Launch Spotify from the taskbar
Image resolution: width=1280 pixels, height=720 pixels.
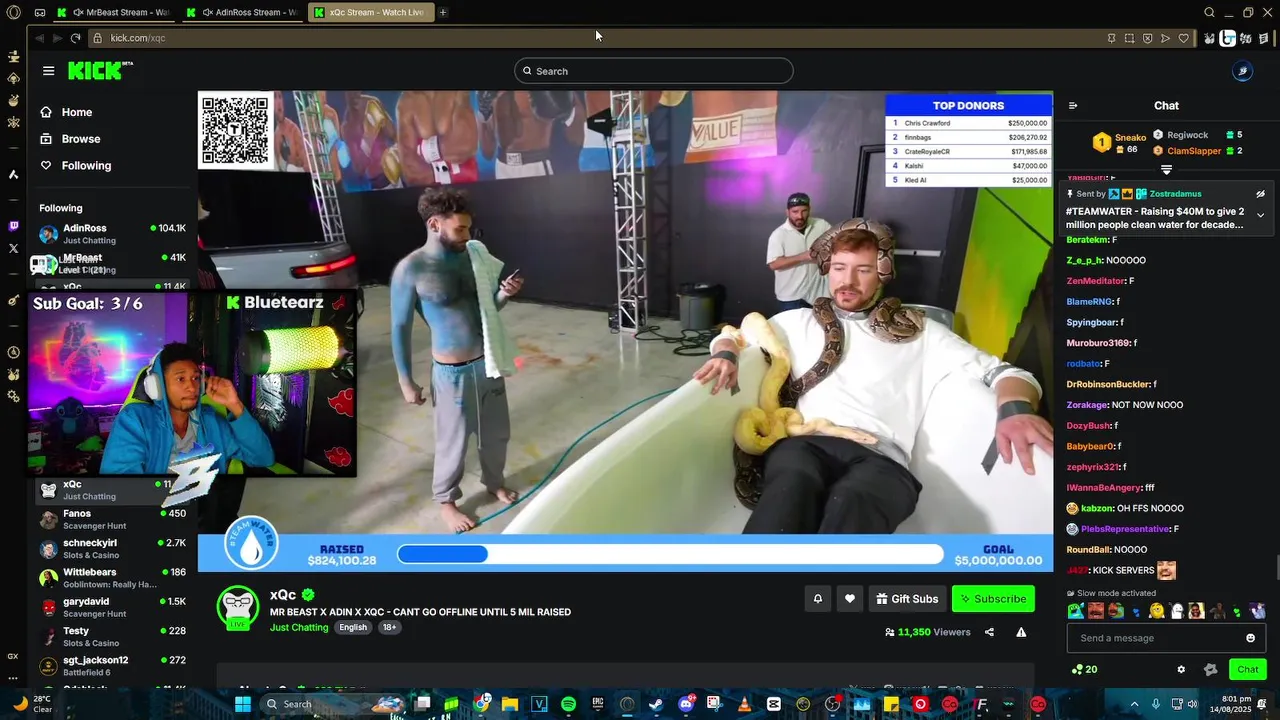tap(568, 704)
